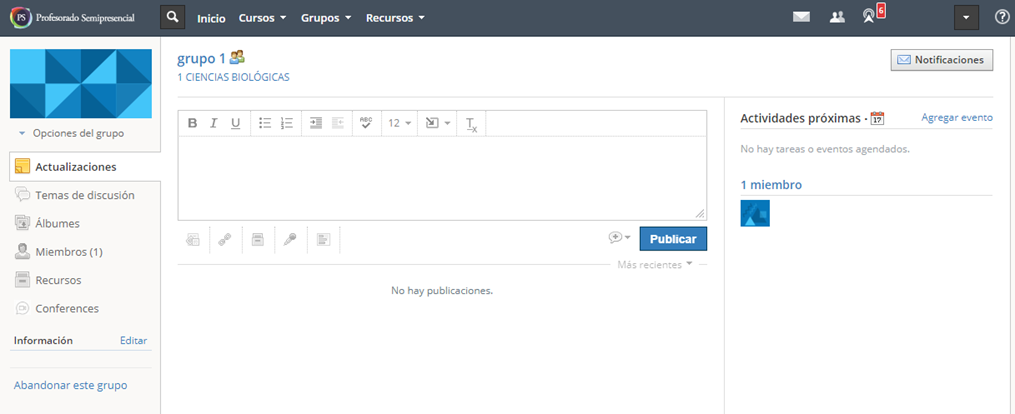Open the font size 12 dropdown
The height and width of the screenshot is (414, 1015).
pyautogui.click(x=400, y=123)
